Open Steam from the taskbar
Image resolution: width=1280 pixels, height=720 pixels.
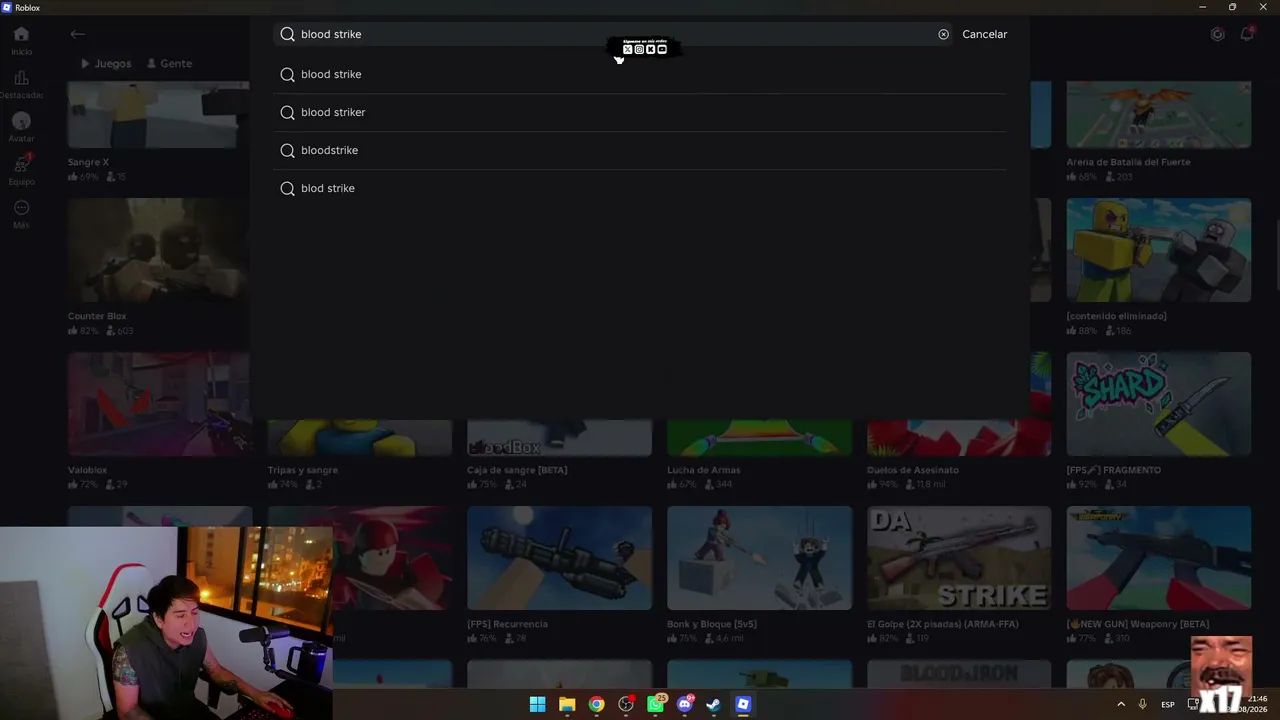click(713, 704)
